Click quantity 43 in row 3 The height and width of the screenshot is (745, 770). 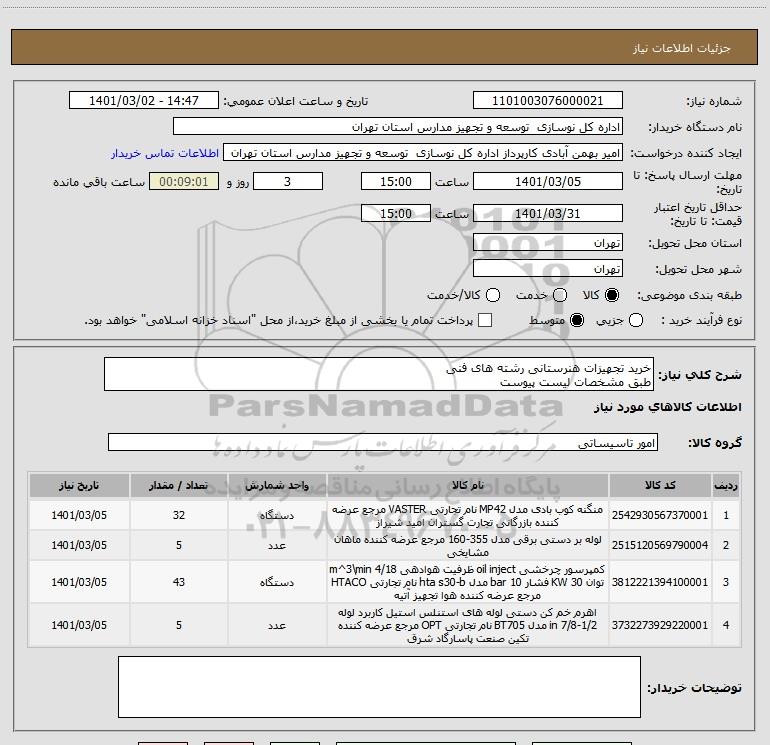pos(179,582)
